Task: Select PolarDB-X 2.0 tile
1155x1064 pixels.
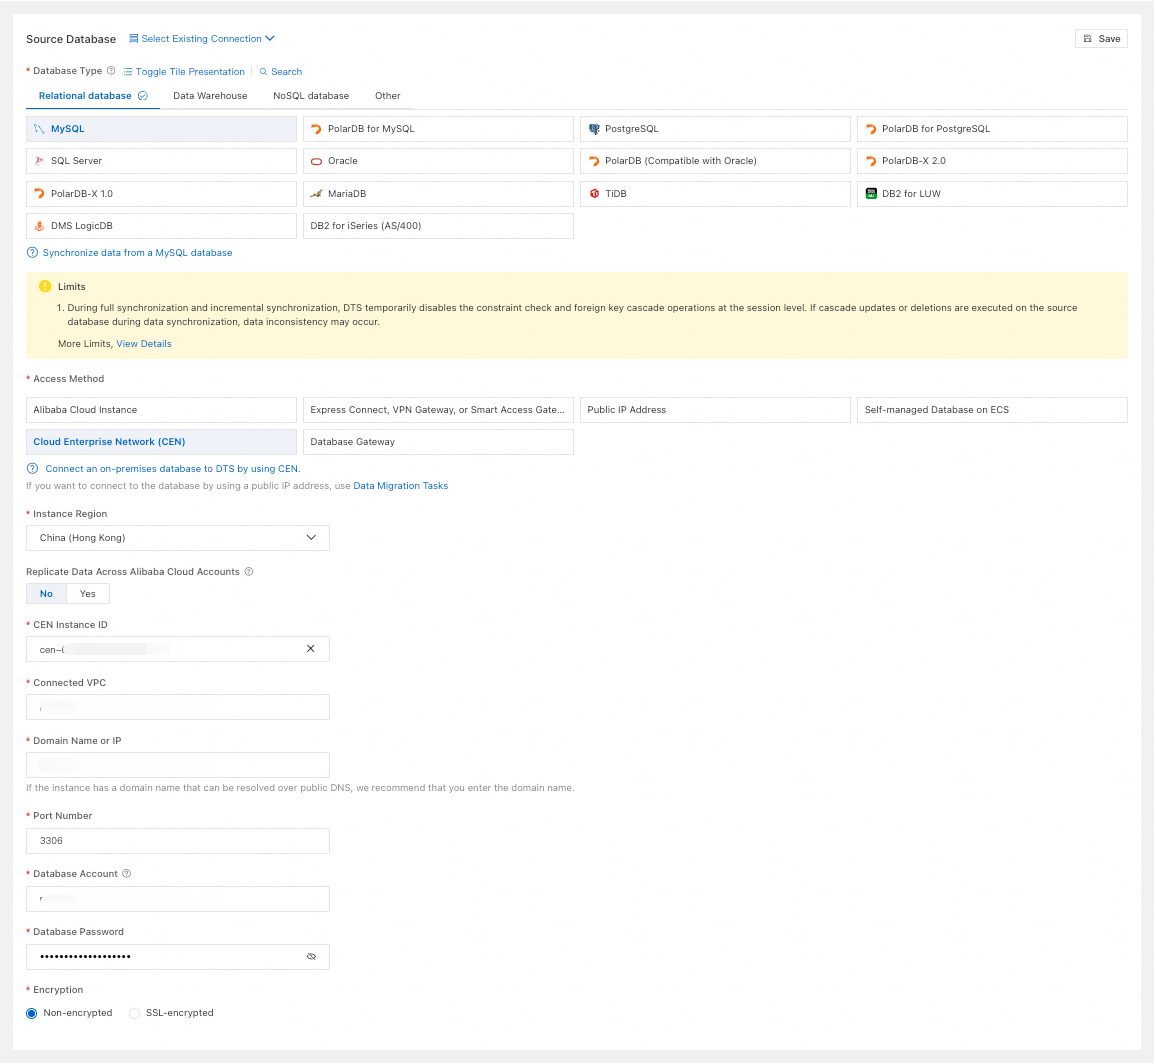Action: coord(992,161)
